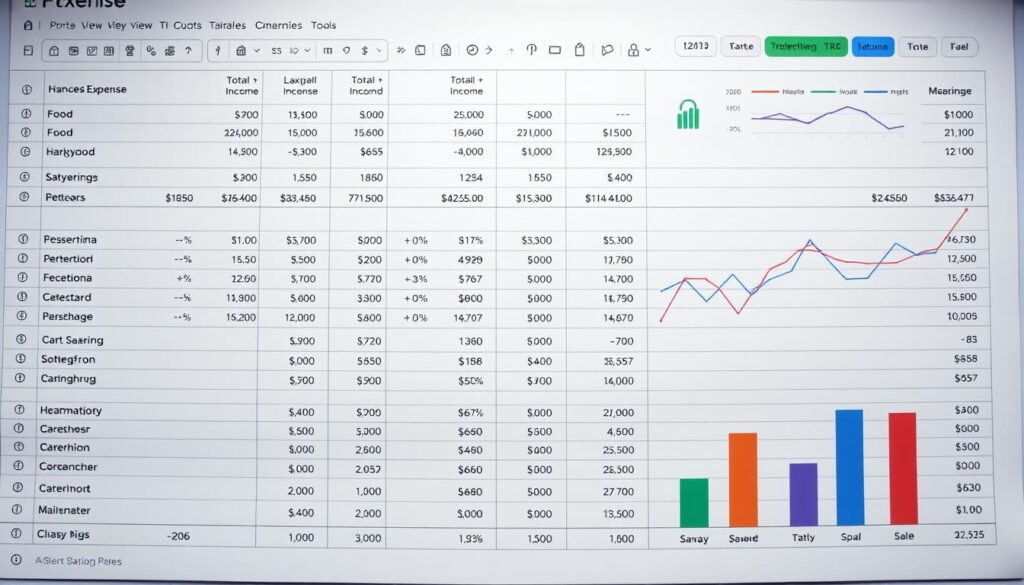This screenshot has height=585, width=1024.
Task: Open the Tairales menu
Action: (x=227, y=25)
